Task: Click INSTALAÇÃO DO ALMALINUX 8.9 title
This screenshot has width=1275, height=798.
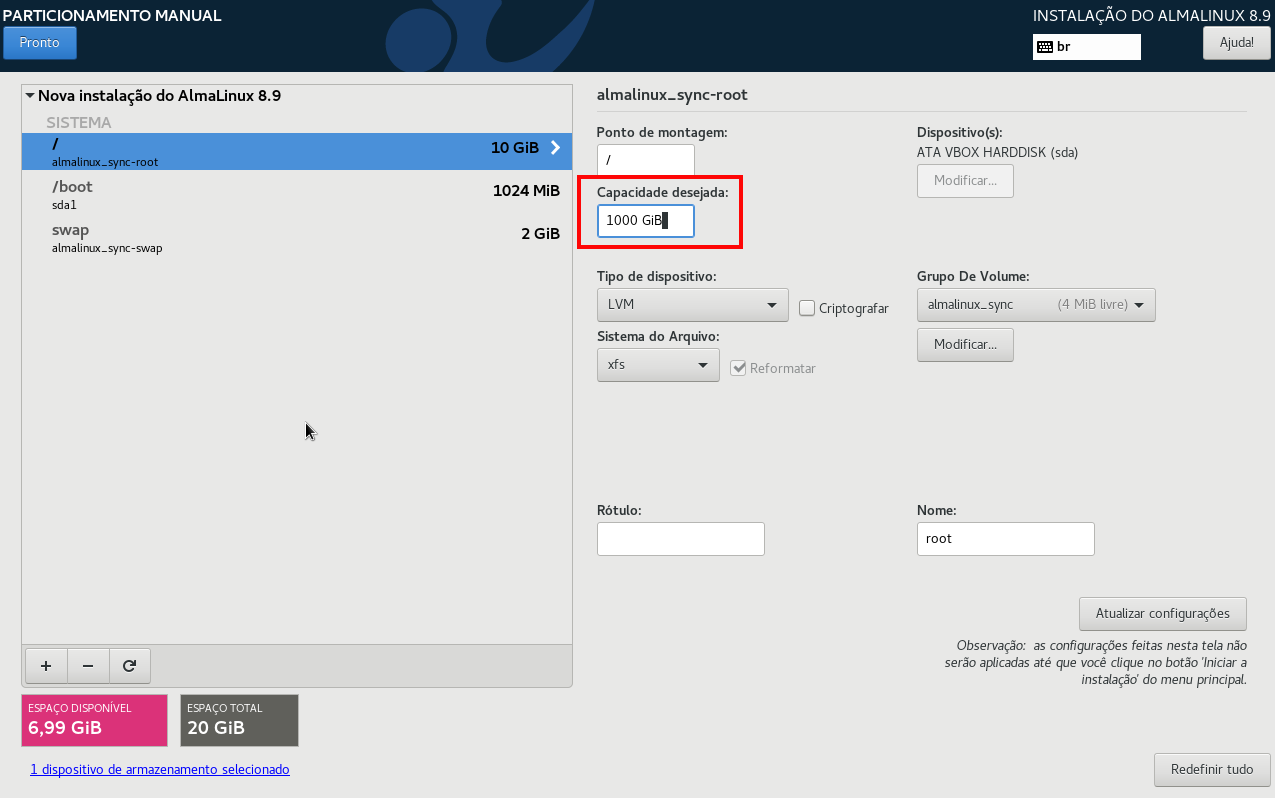Action: [x=1151, y=15]
